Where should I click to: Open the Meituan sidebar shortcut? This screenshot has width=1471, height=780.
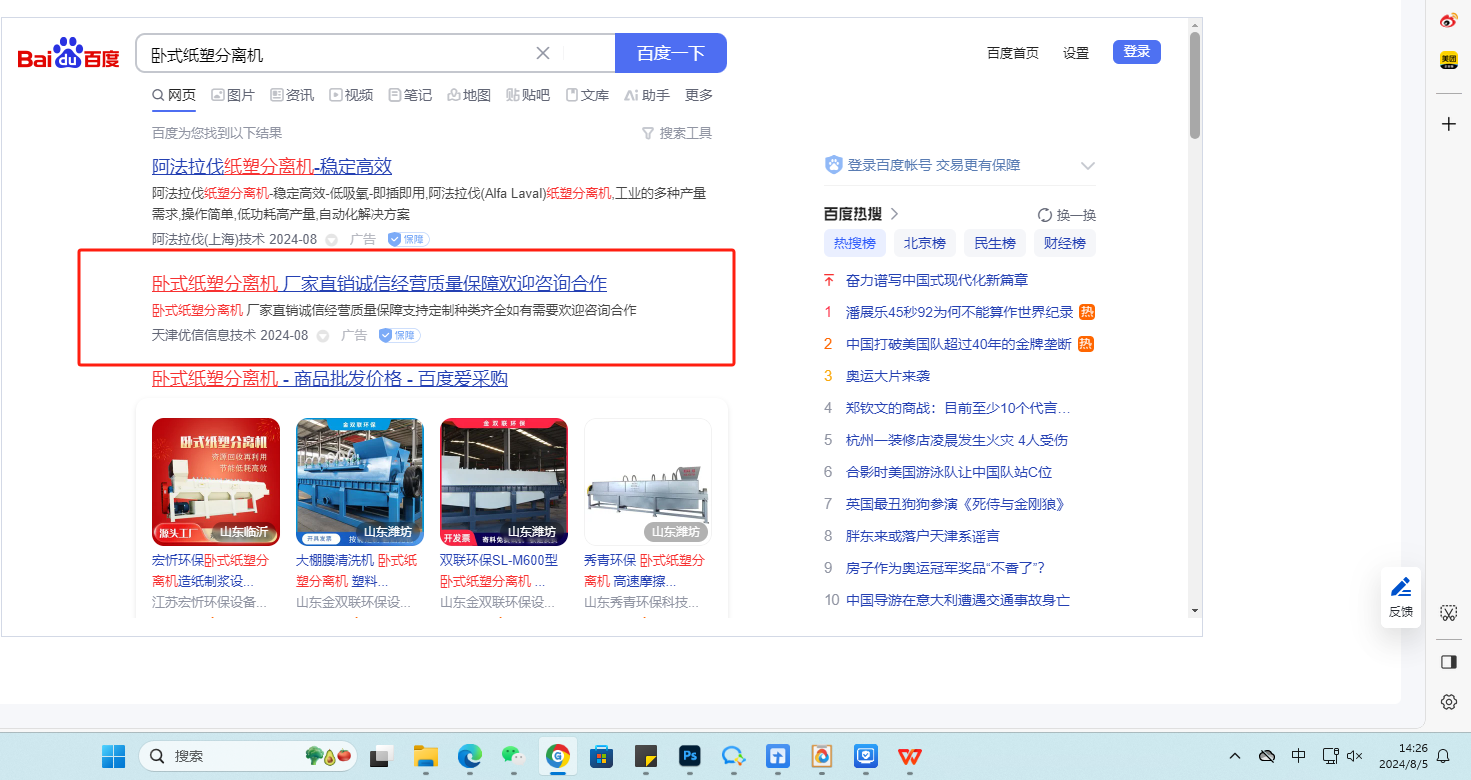click(x=1448, y=61)
